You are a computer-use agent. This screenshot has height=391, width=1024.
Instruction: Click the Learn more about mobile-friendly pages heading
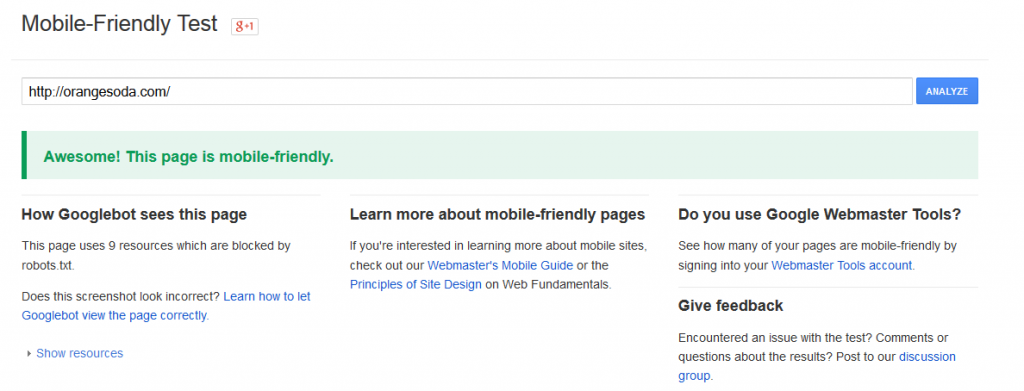pos(498,215)
